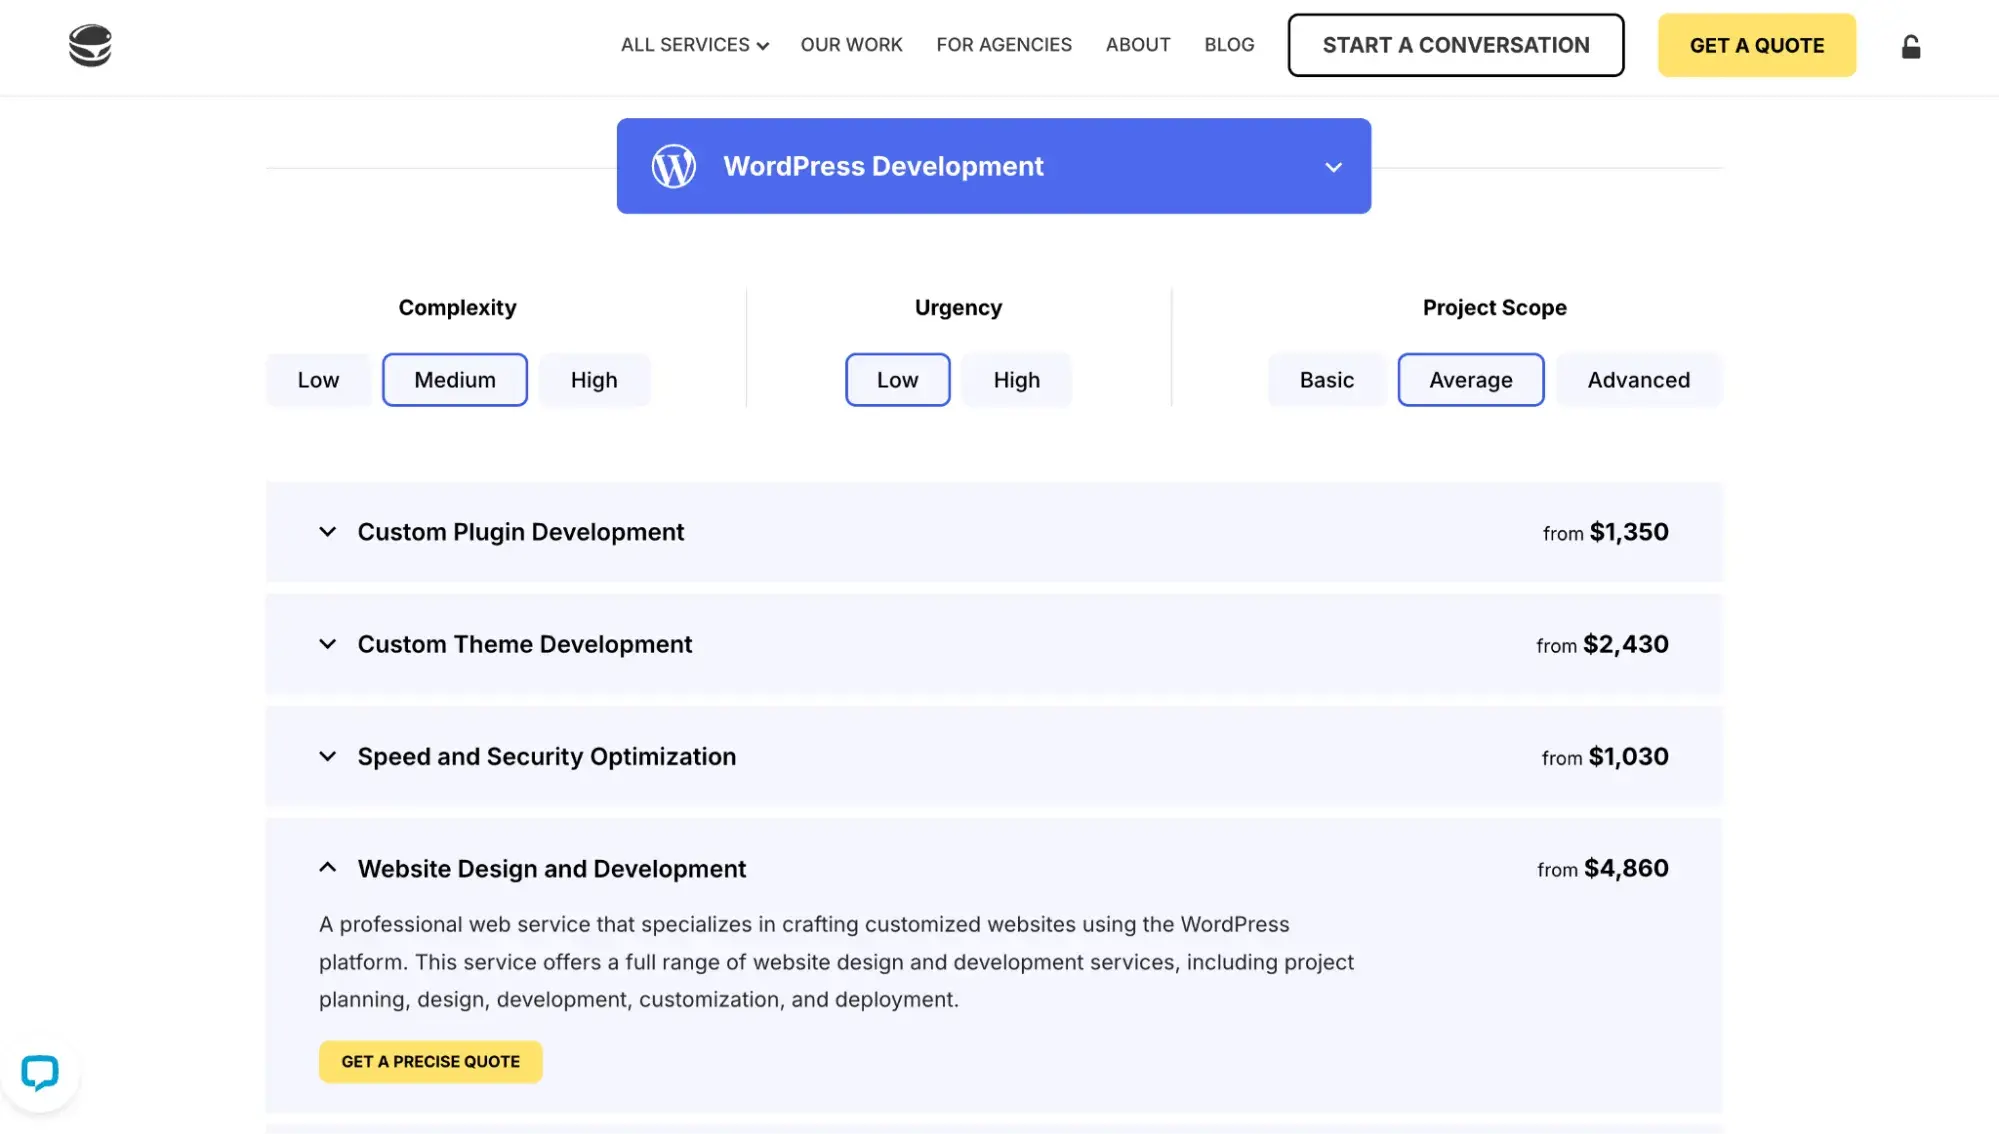The width and height of the screenshot is (1999, 1135).
Task: Collapse Website Design and Development row
Action: click(993, 868)
